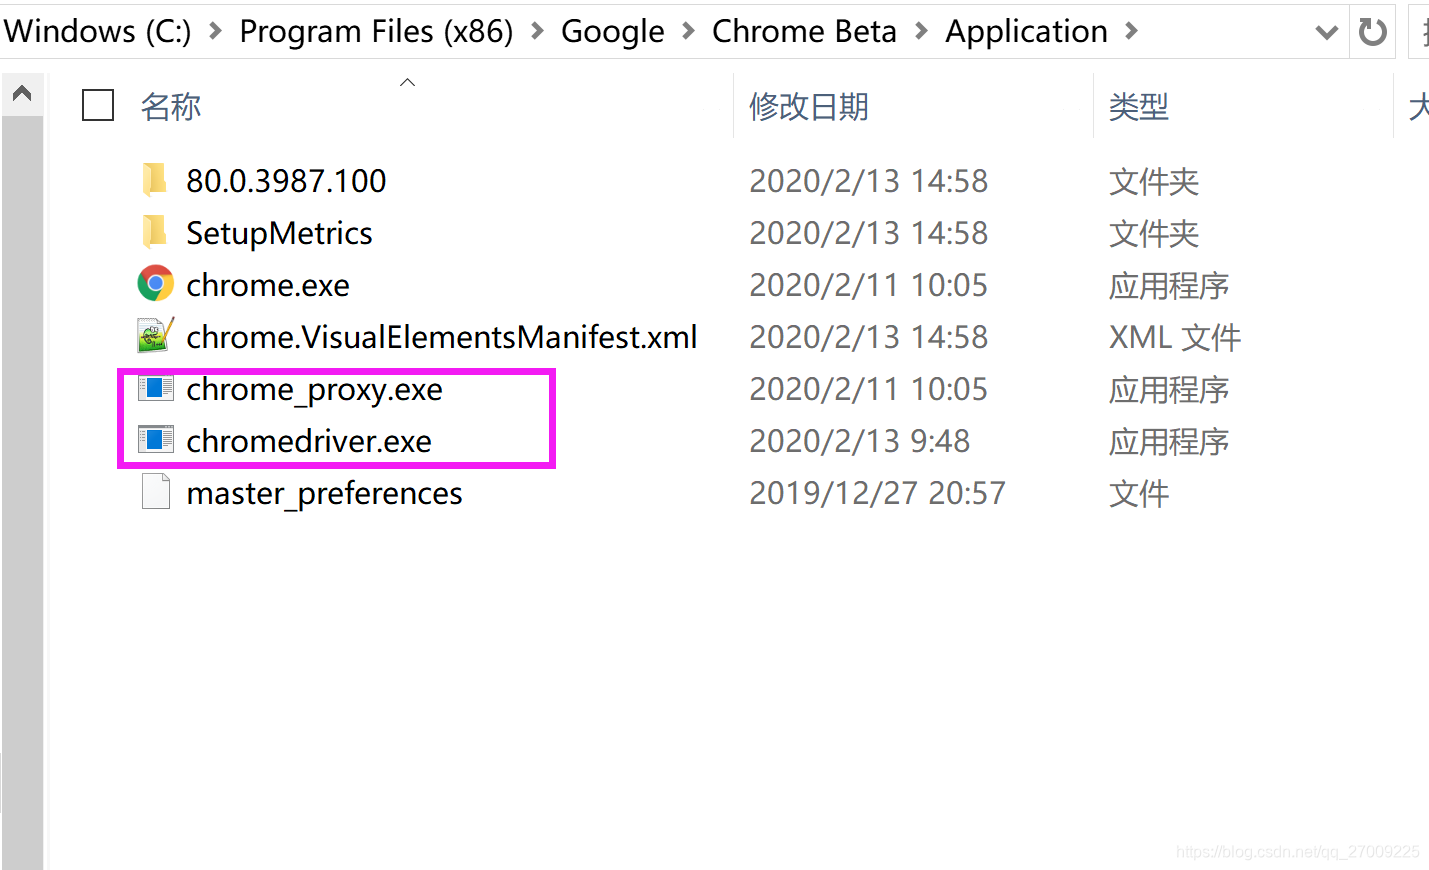The image size is (1429, 870).
Task: Click the chrome.exe Chrome logo icon
Action: coord(155,284)
